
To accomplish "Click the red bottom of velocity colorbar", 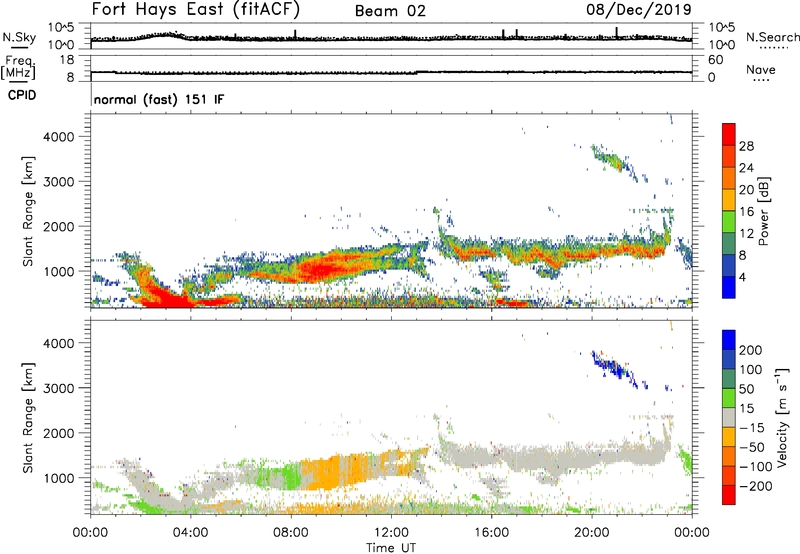I will [x=729, y=495].
